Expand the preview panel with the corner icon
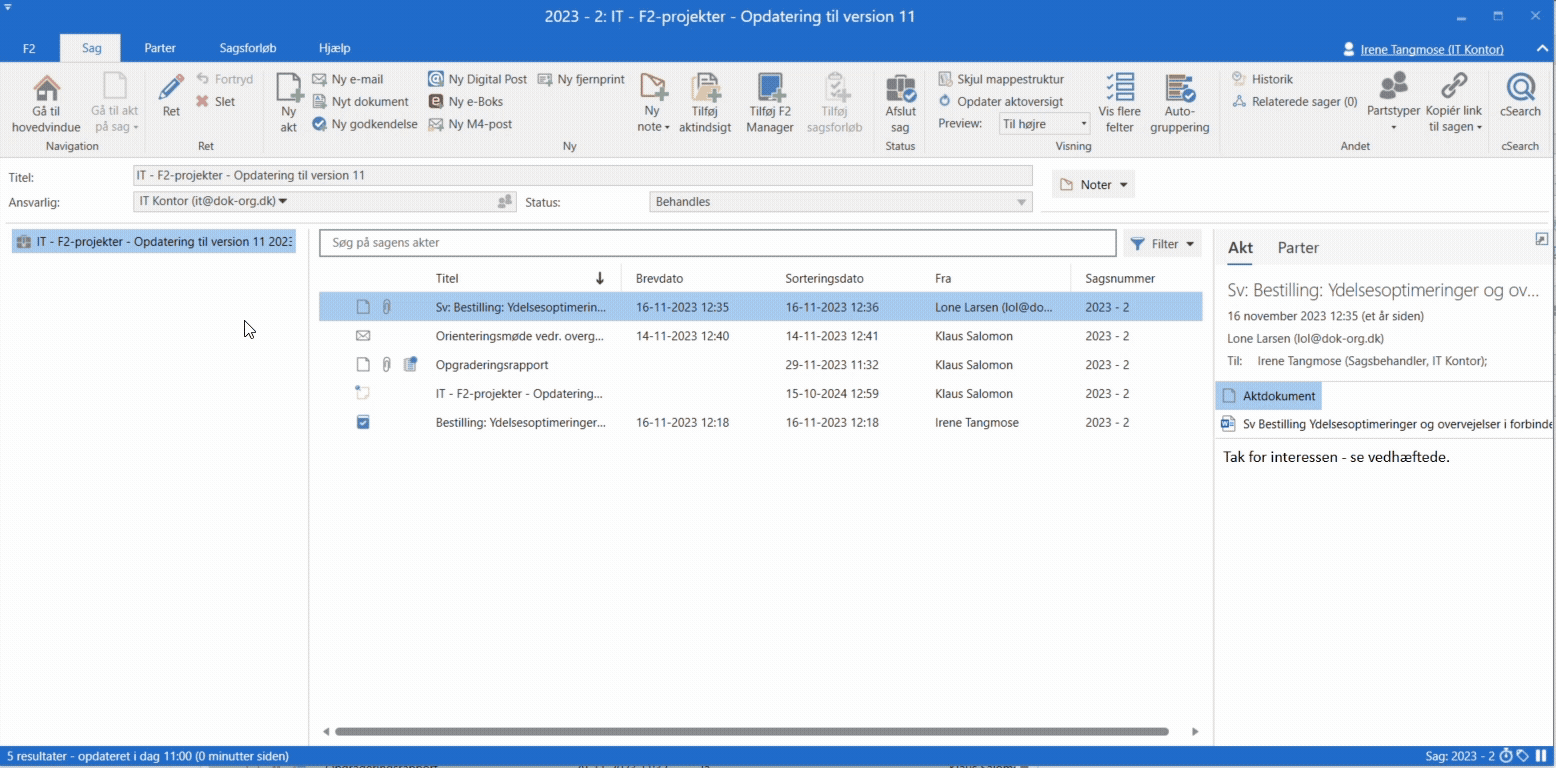 1541,240
